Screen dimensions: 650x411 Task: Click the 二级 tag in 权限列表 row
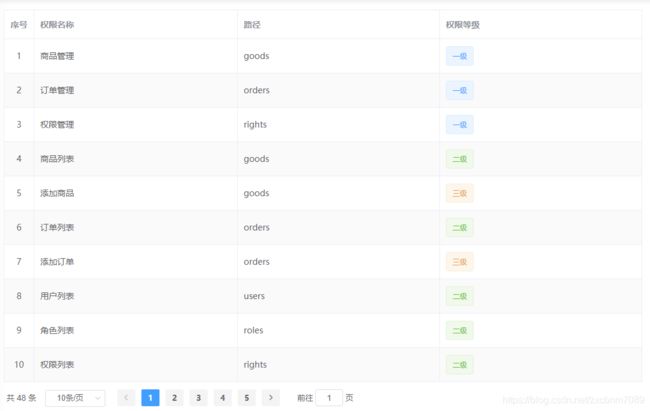(x=460, y=365)
